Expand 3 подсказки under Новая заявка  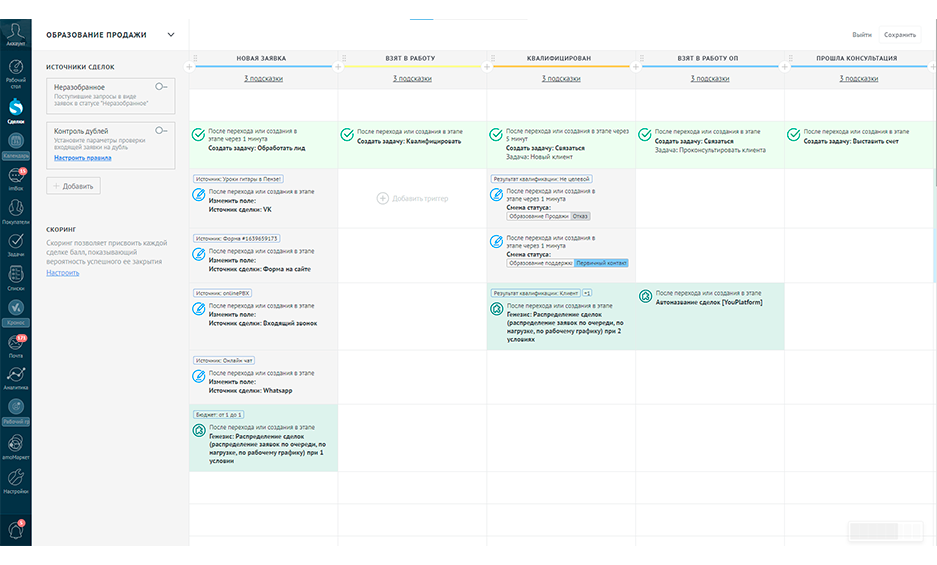tap(264, 78)
